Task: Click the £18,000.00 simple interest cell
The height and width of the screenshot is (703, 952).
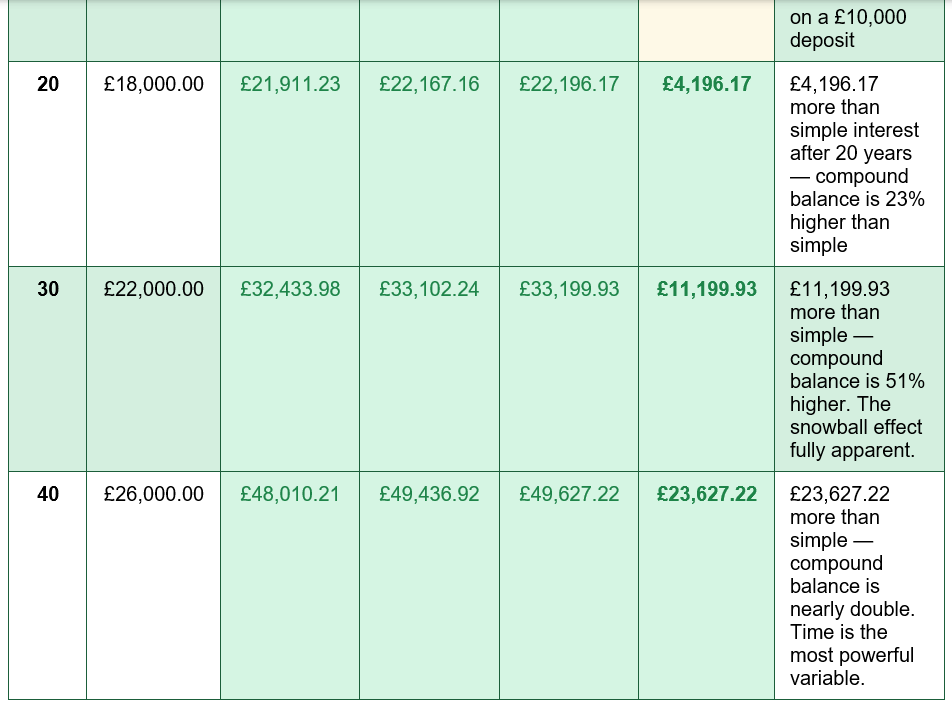Action: pyautogui.click(x=153, y=164)
